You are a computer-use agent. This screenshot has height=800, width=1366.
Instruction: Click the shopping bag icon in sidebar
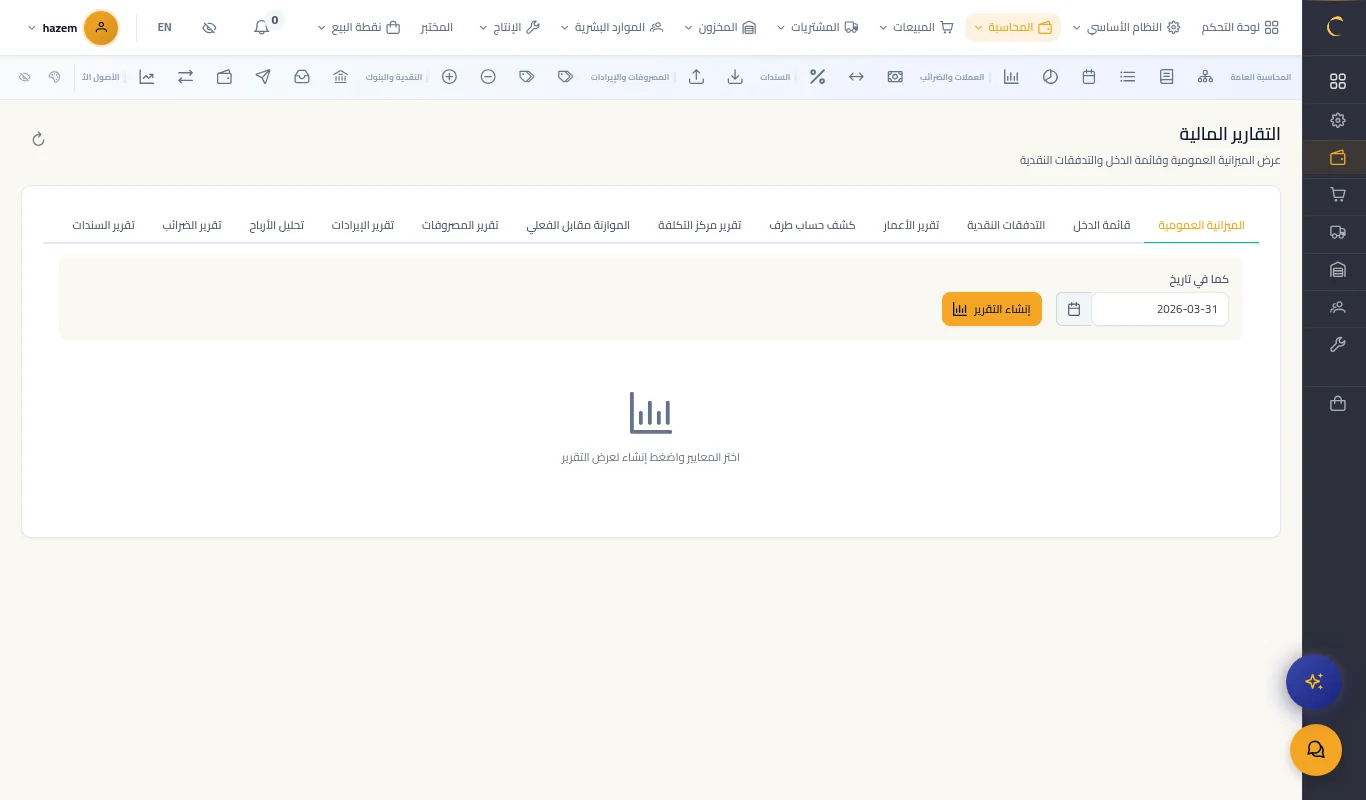pyautogui.click(x=1338, y=404)
